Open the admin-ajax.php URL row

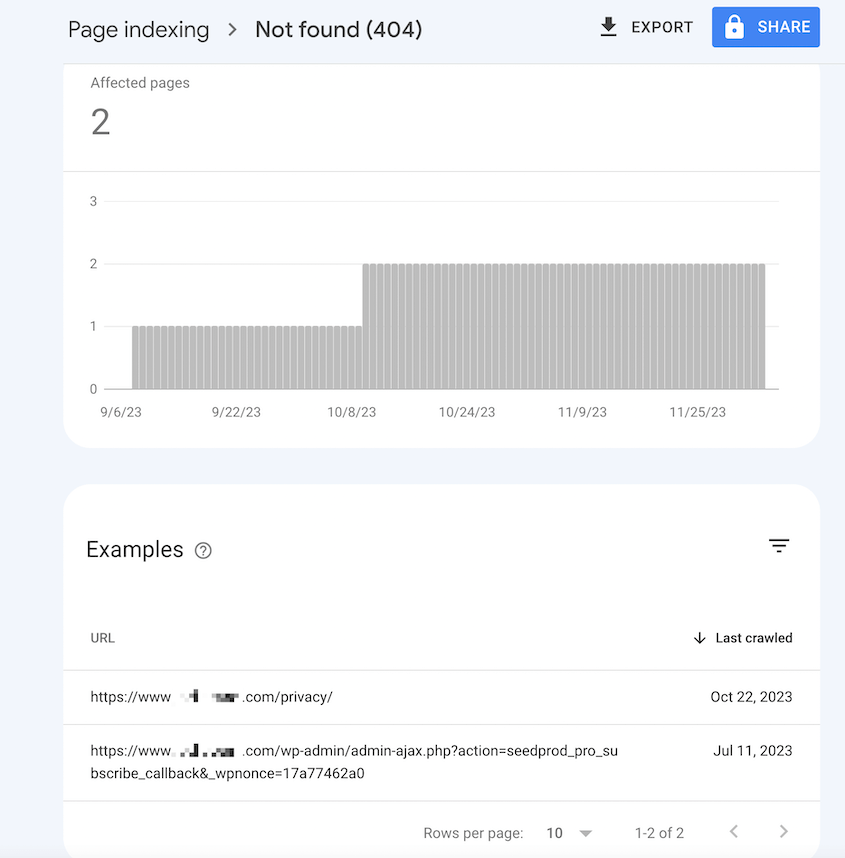coord(353,762)
